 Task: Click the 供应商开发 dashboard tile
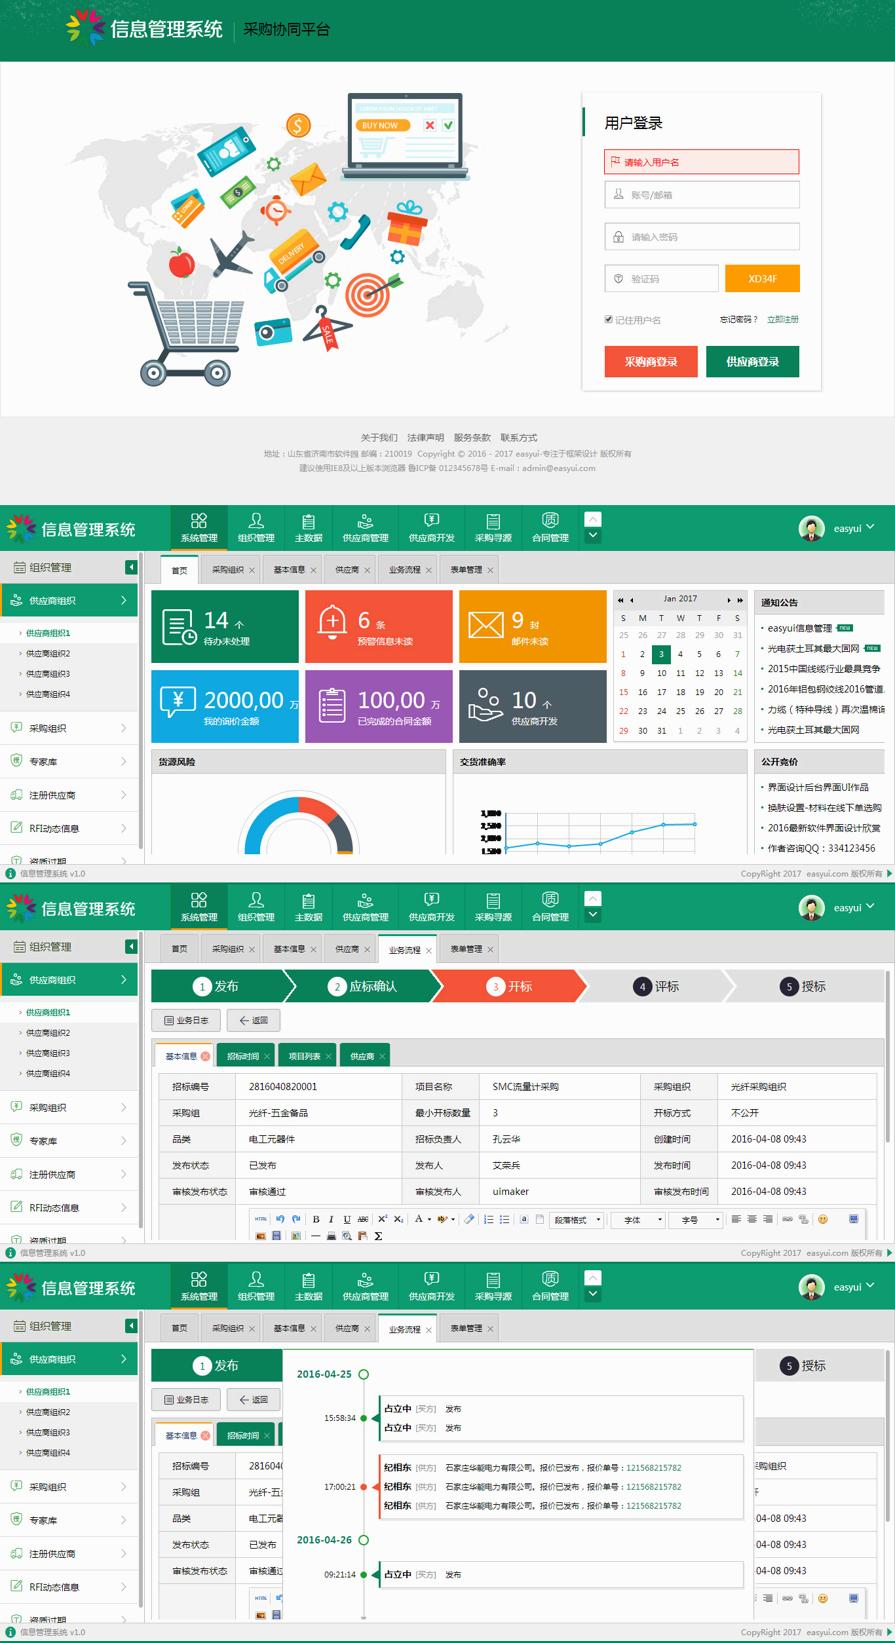coord(532,706)
